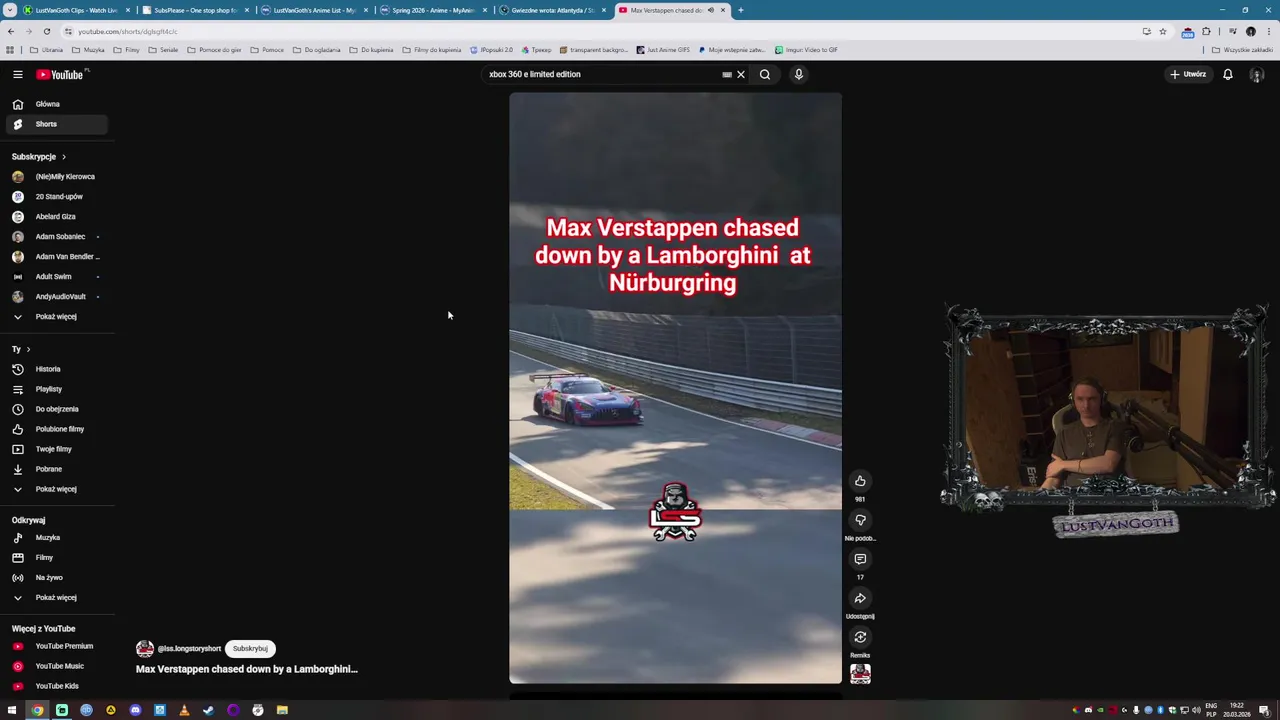Click the YouTube search input field
The height and width of the screenshot is (720, 1280).
click(x=600, y=74)
